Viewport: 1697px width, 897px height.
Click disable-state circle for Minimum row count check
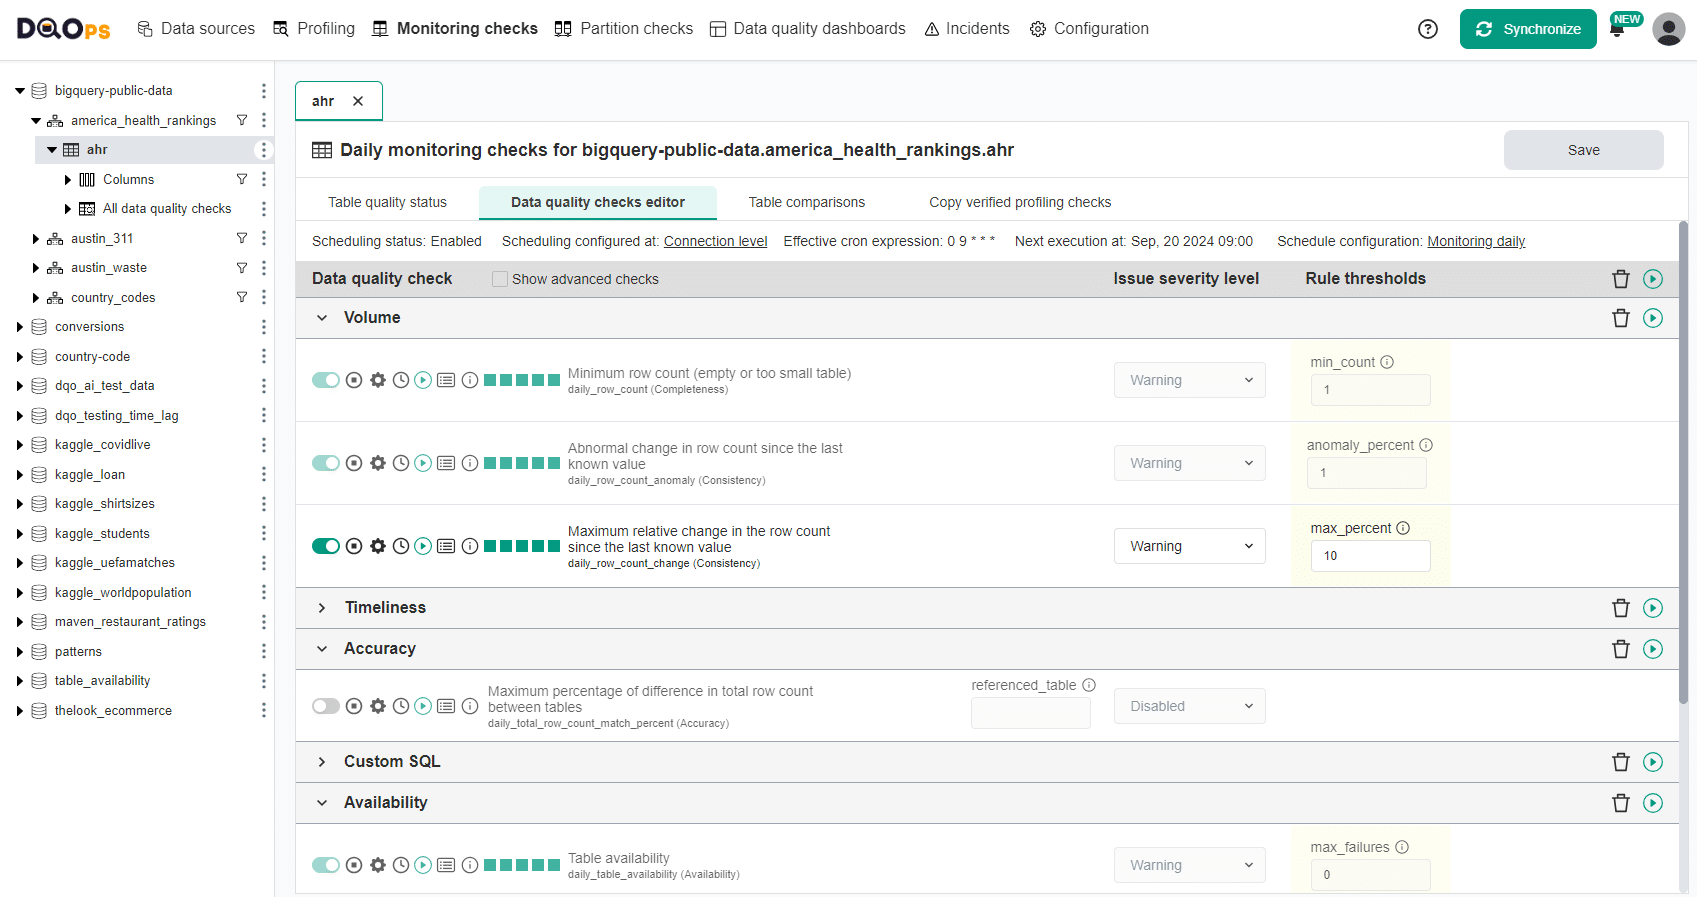(354, 380)
